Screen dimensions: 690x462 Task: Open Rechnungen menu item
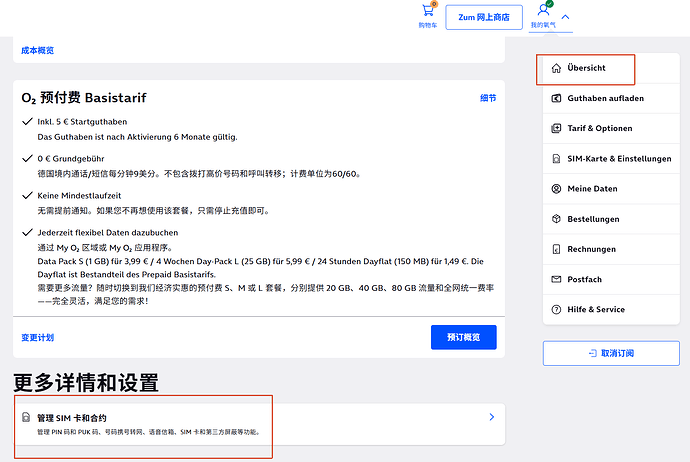611,249
